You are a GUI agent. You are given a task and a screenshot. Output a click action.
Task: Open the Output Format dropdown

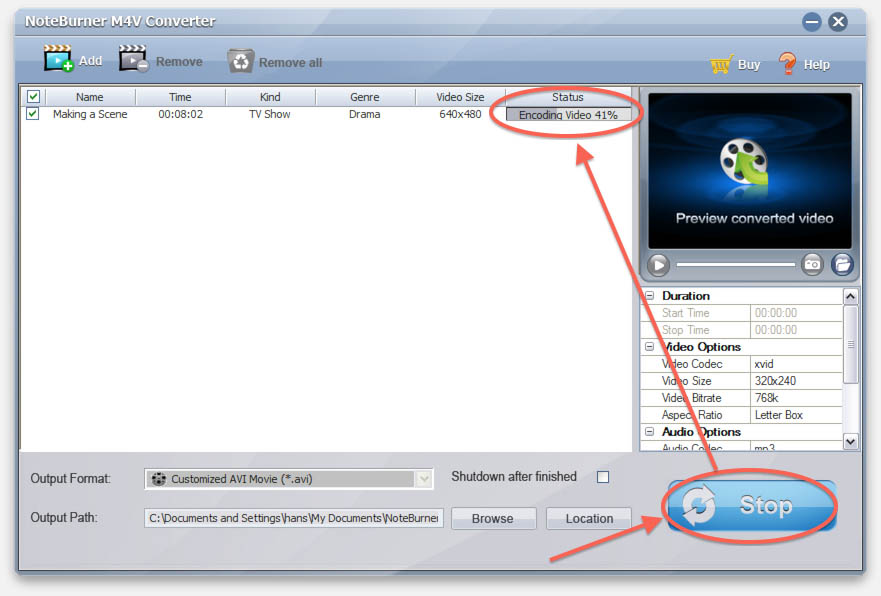[424, 479]
